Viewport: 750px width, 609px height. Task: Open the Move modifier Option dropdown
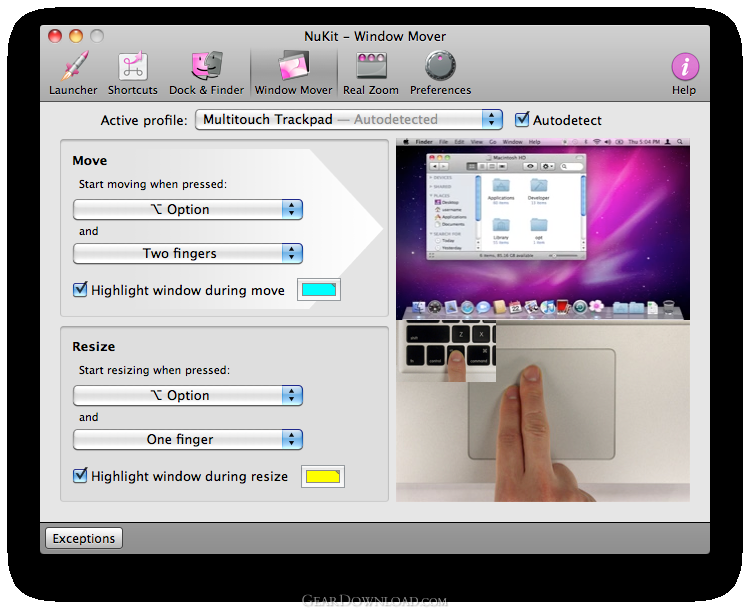click(x=188, y=210)
